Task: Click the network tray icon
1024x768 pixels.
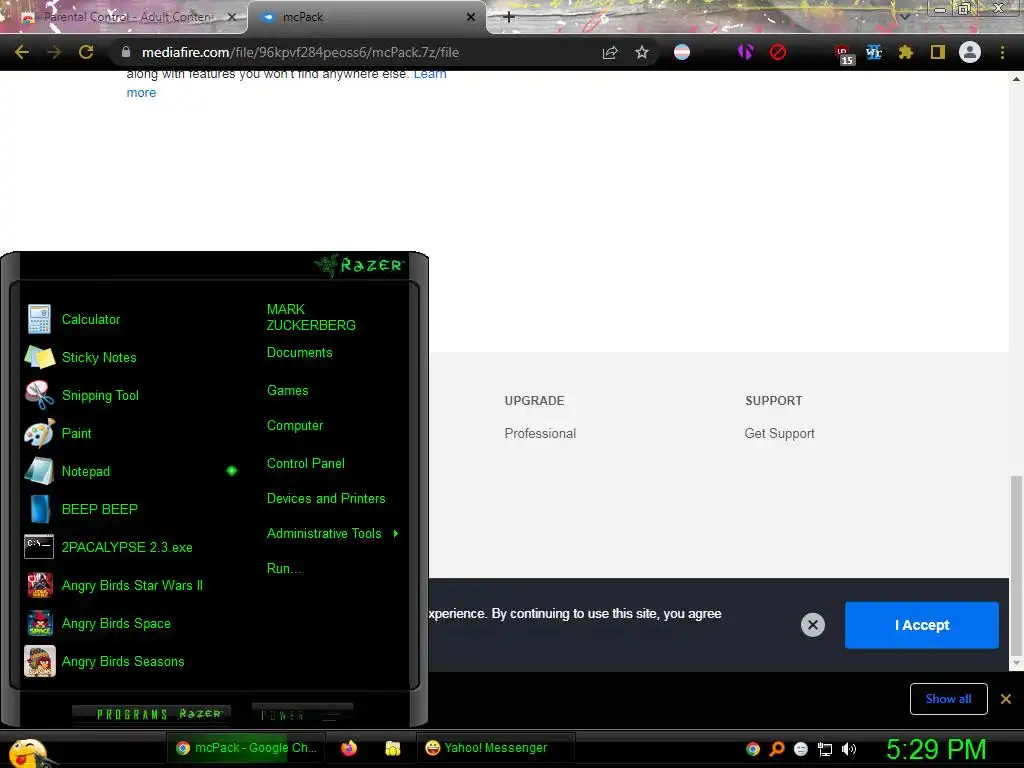Action: click(x=825, y=749)
